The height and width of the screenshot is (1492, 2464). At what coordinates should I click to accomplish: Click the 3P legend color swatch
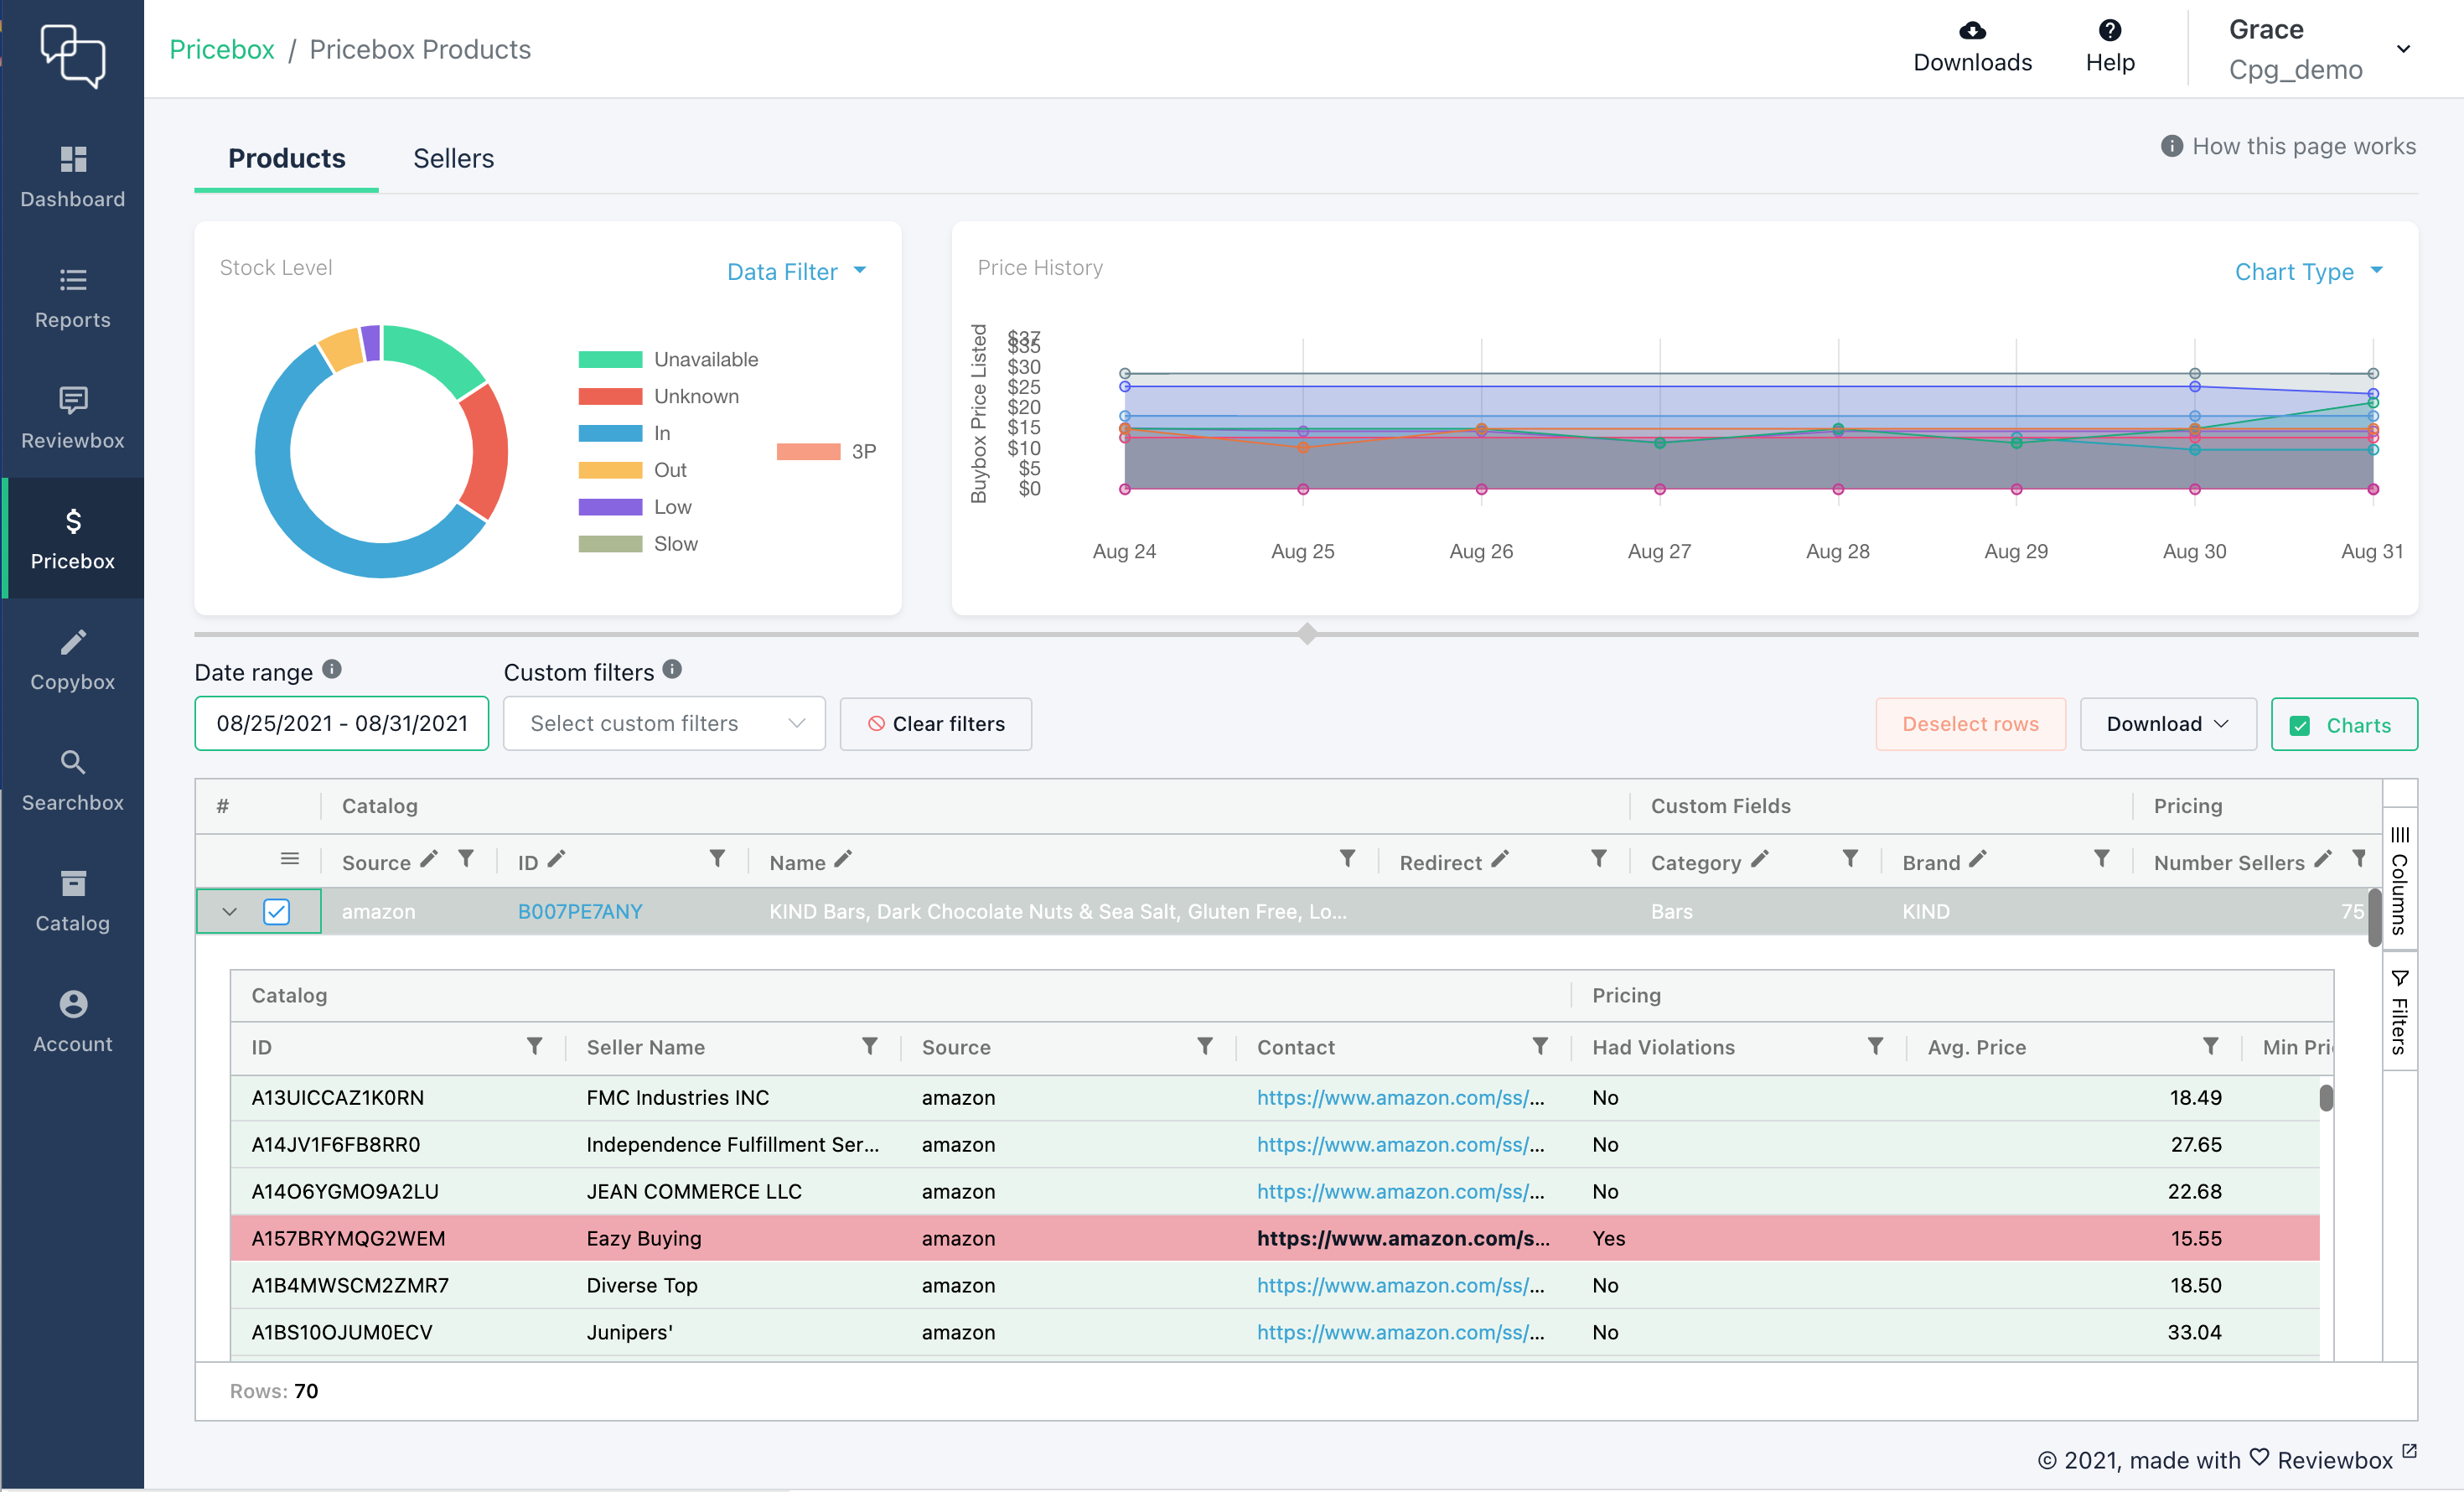pos(808,451)
